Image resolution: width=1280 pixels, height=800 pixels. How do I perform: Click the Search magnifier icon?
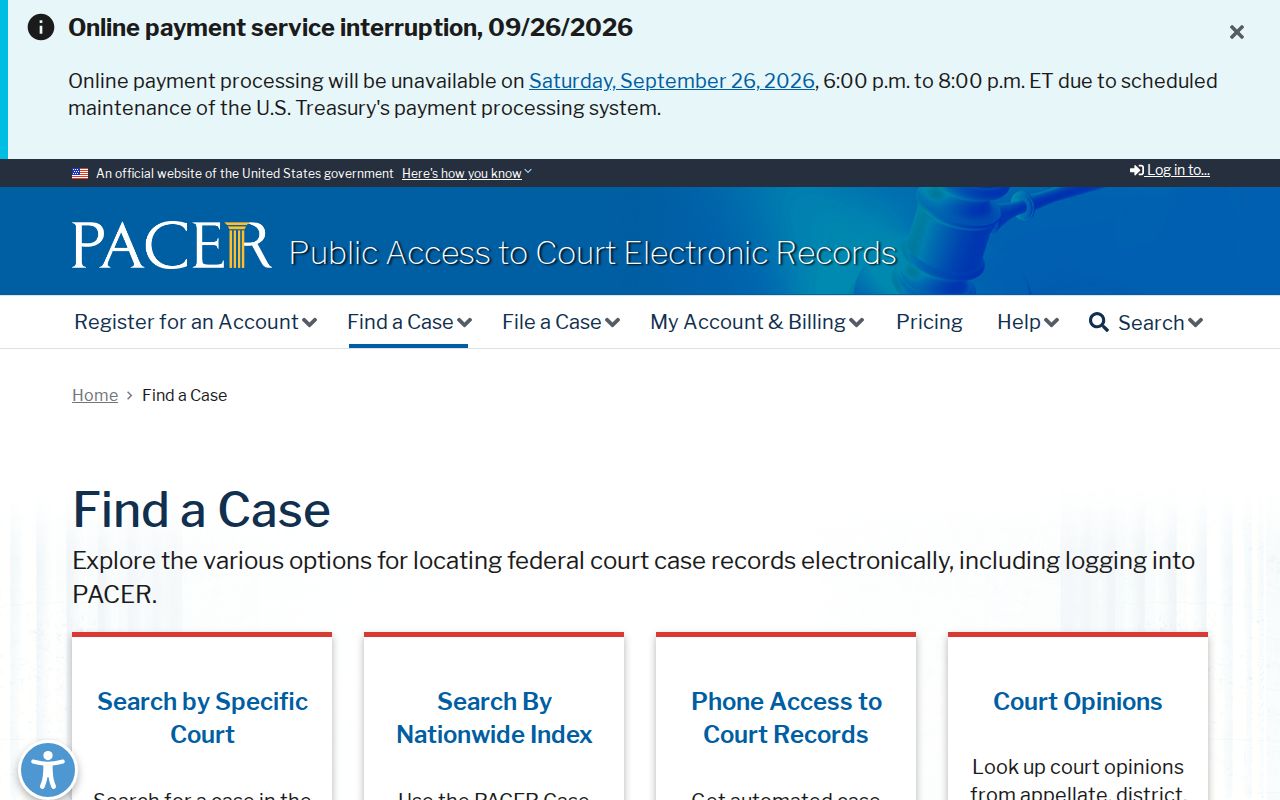click(1099, 322)
